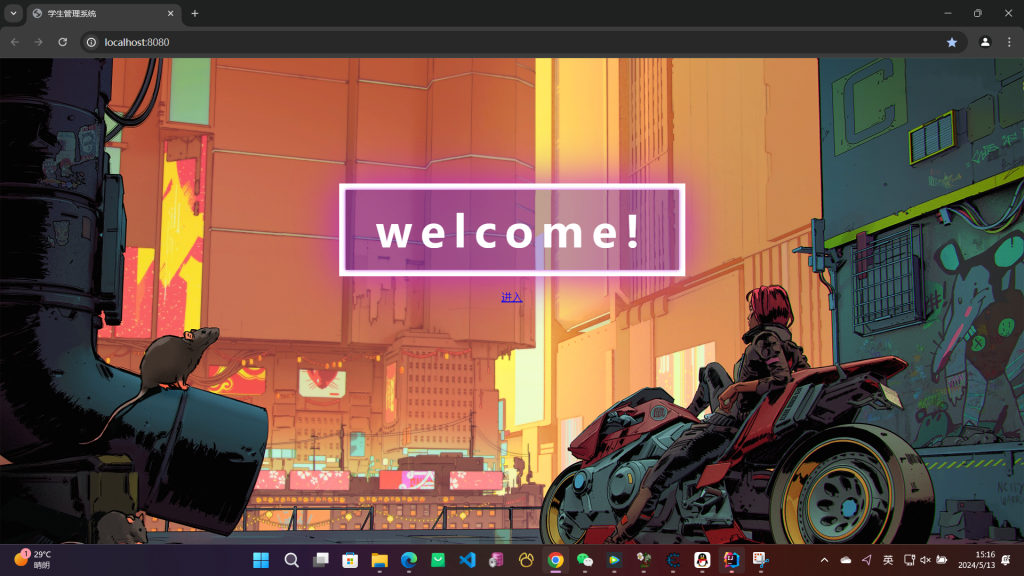Open Navicat from the taskbar

tap(526, 560)
